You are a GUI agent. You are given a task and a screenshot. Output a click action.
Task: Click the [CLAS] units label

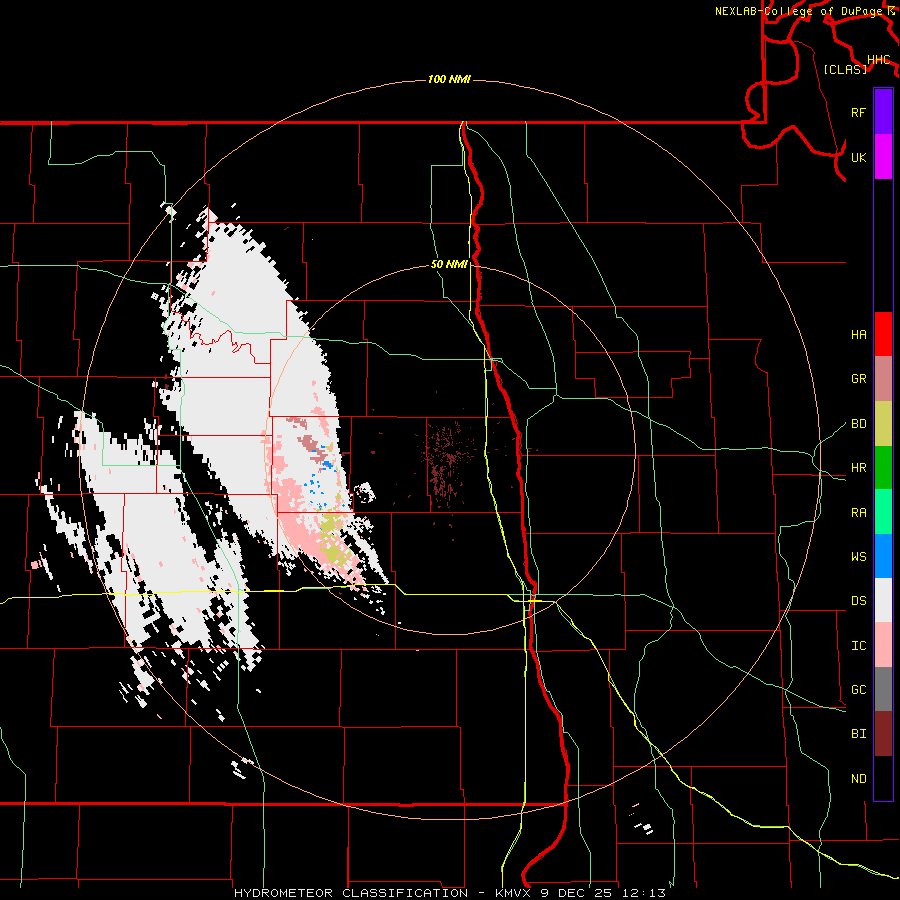click(x=845, y=69)
